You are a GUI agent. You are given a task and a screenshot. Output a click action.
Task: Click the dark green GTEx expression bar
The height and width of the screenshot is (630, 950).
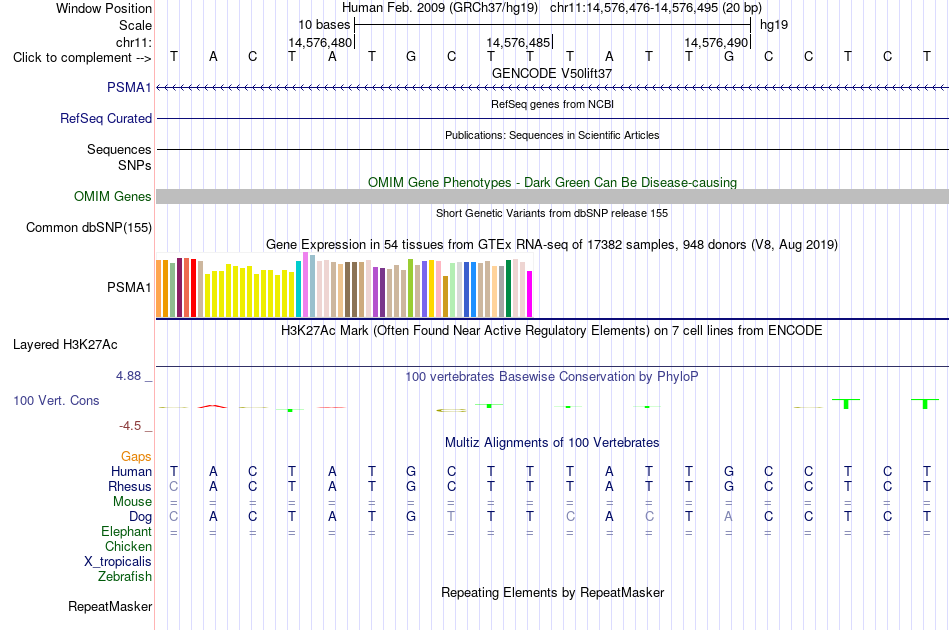tap(508, 288)
